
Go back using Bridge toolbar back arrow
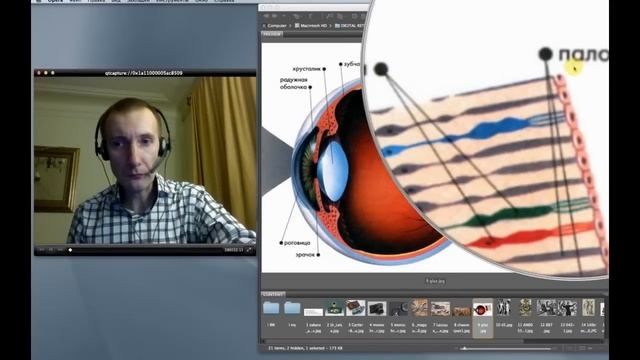click(x=266, y=16)
